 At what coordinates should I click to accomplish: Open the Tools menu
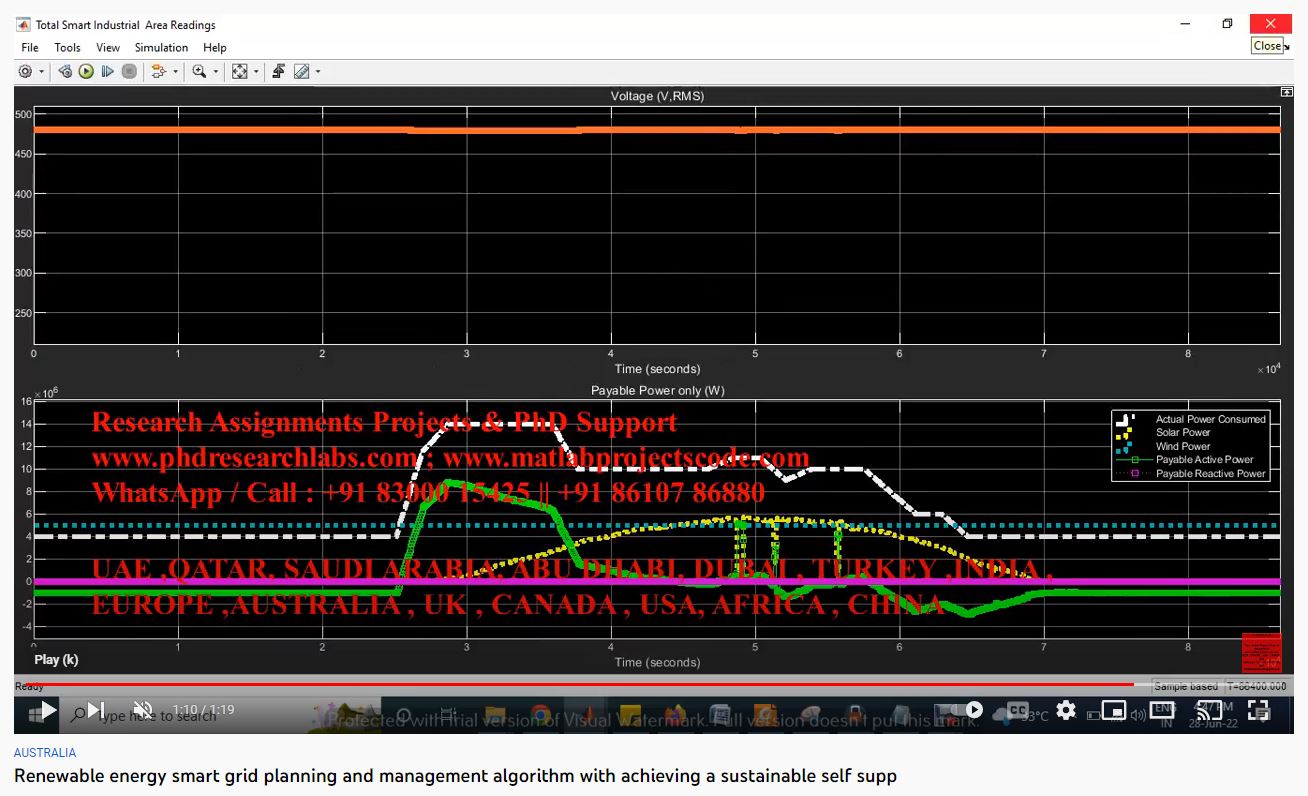(67, 47)
